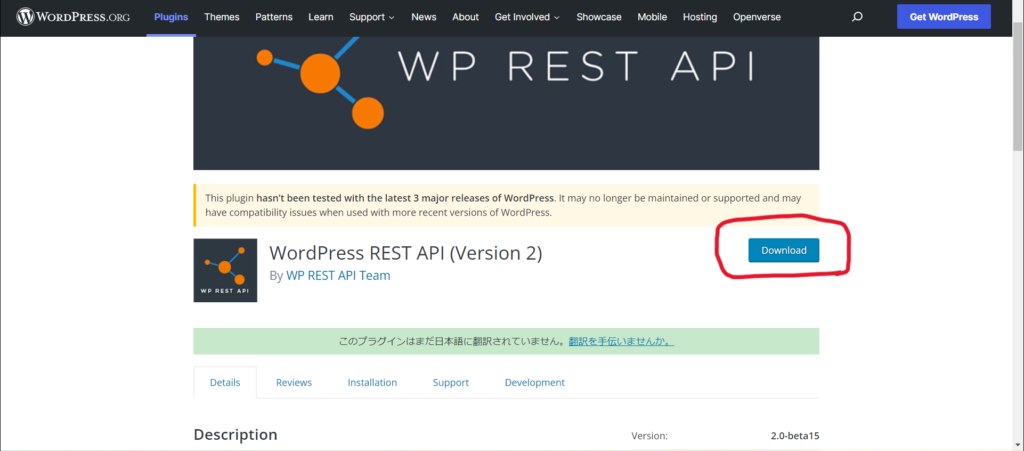Click the untested-plugin warning notice text
This screenshot has height=451, width=1024.
click(503, 205)
